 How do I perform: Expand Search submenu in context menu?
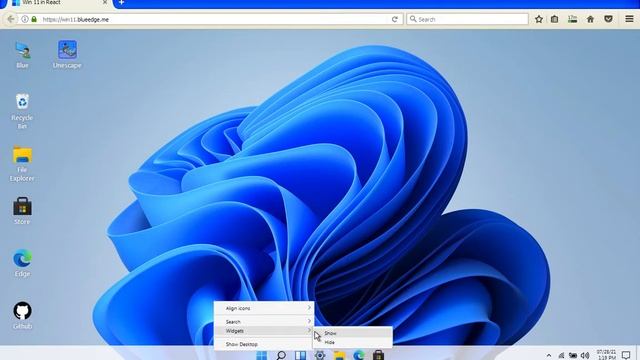pos(264,322)
